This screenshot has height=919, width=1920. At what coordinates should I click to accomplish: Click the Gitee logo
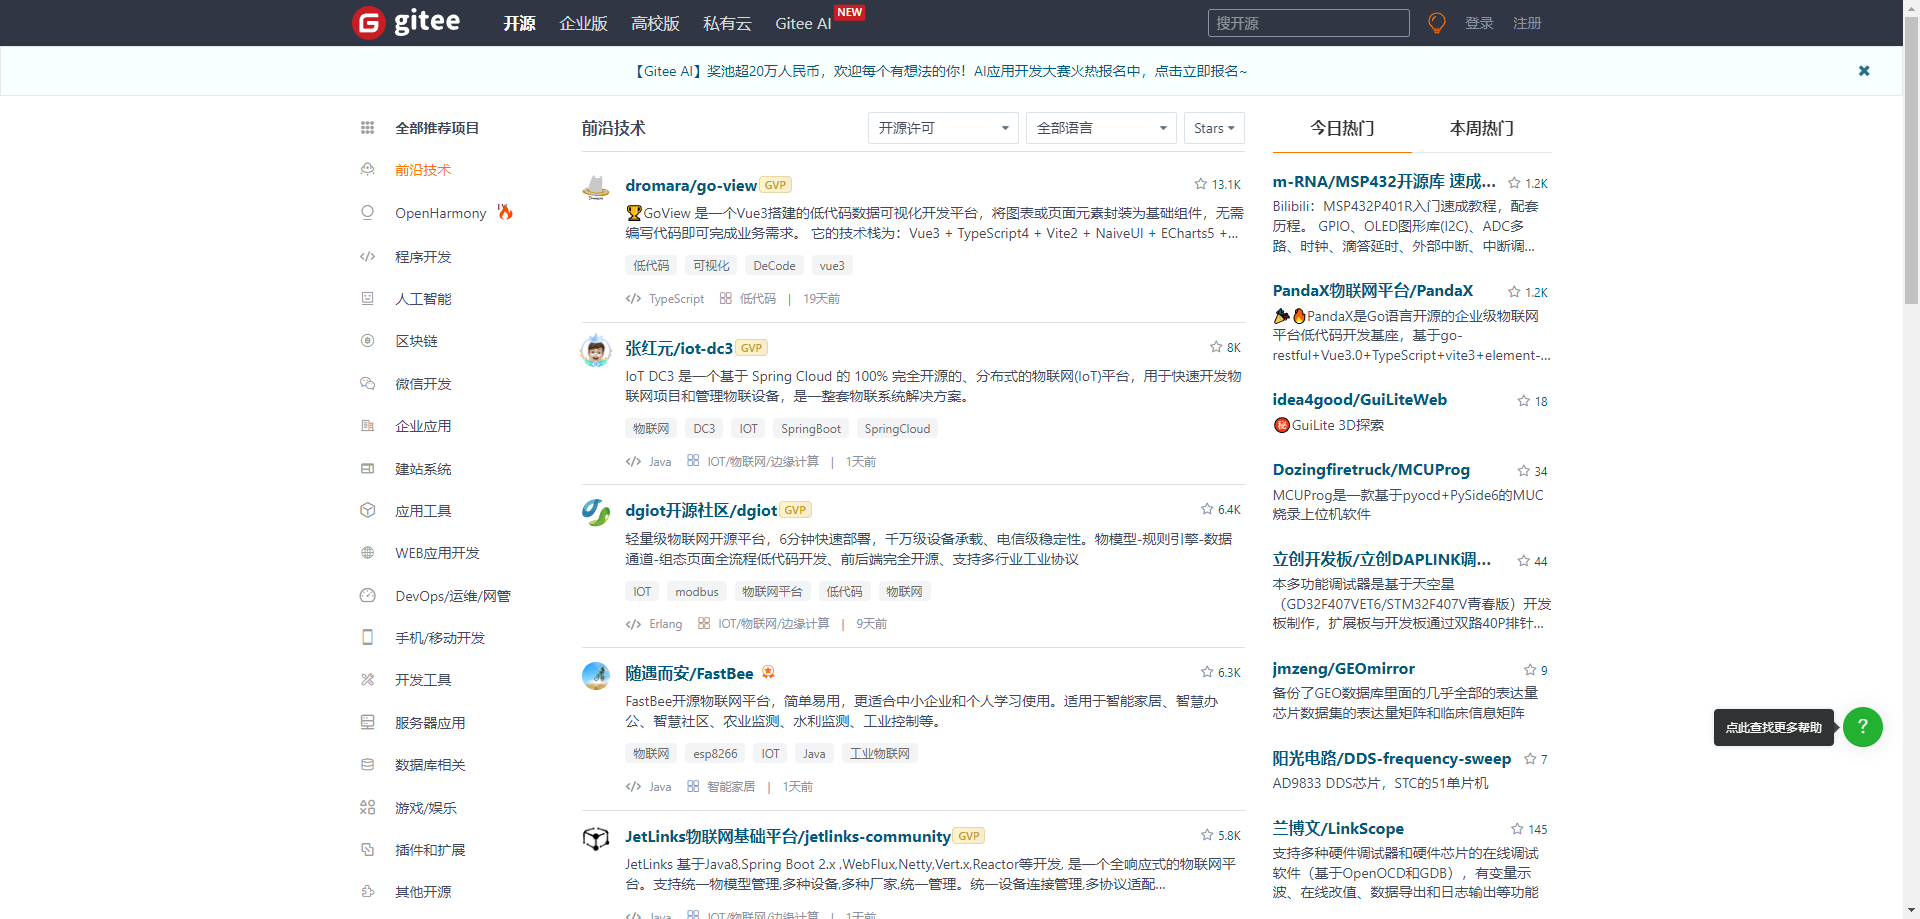(x=407, y=22)
